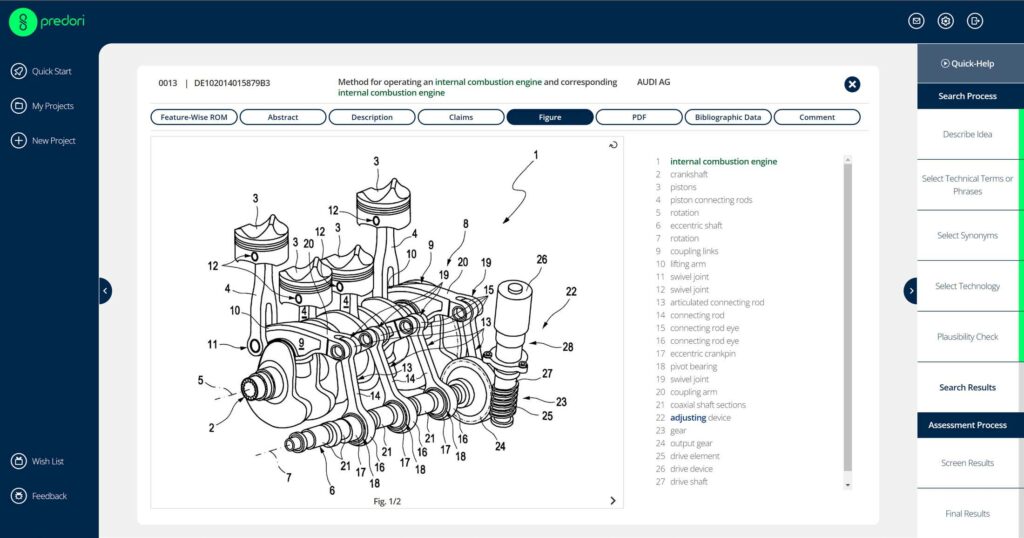Image resolution: width=1024 pixels, height=538 pixels.
Task: Click 'pistons' list entry
Action: (682, 187)
